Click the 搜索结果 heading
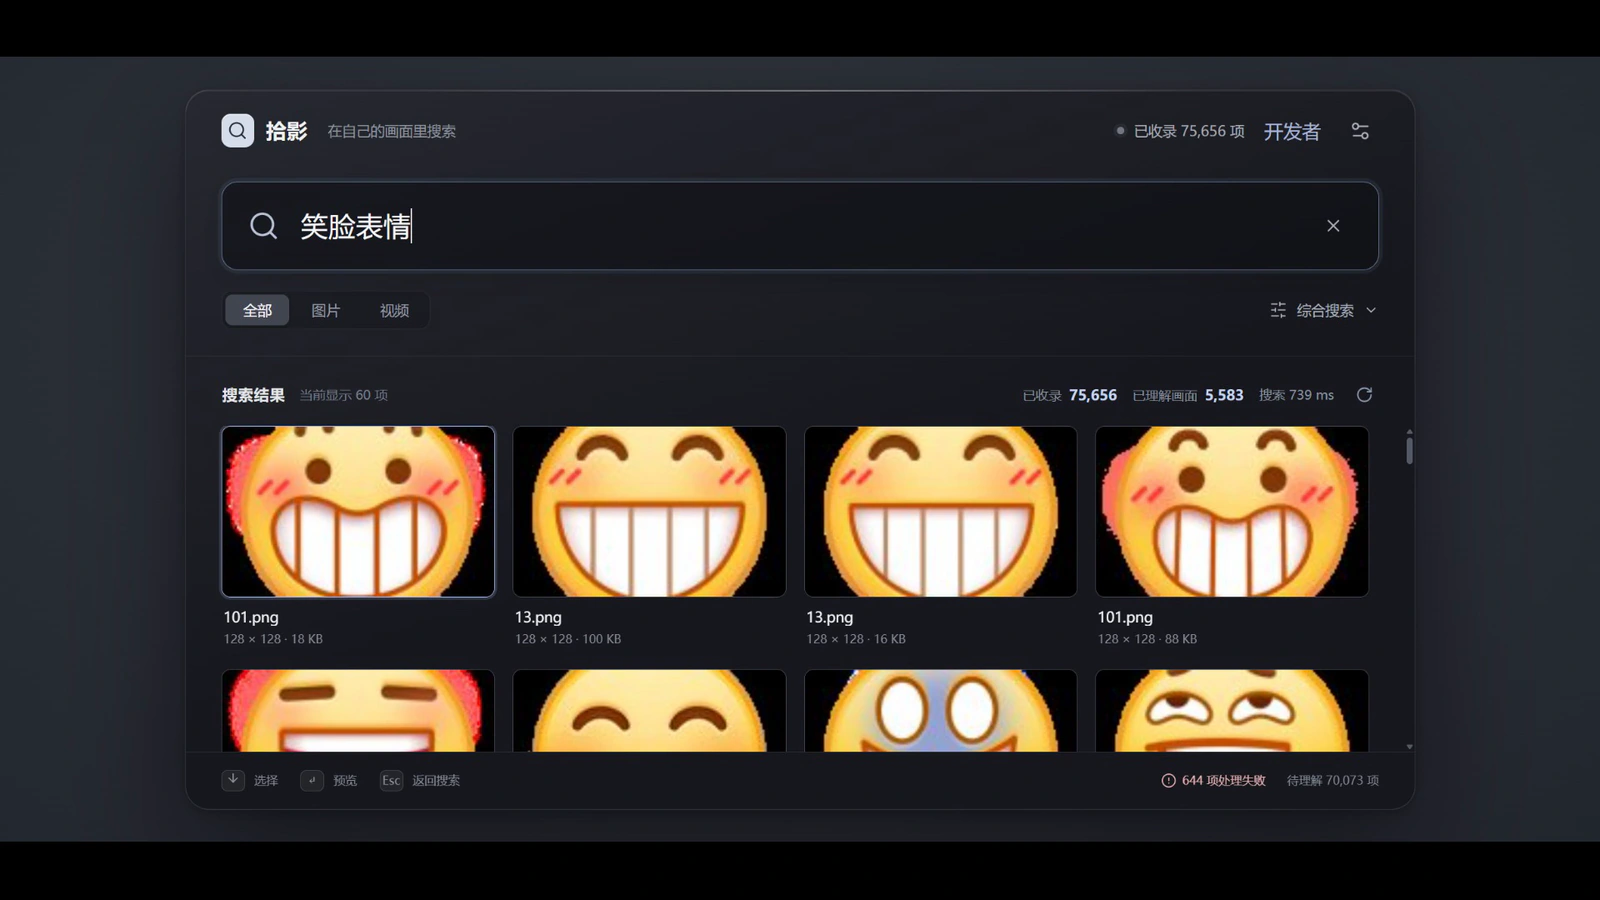This screenshot has width=1600, height=900. click(253, 395)
